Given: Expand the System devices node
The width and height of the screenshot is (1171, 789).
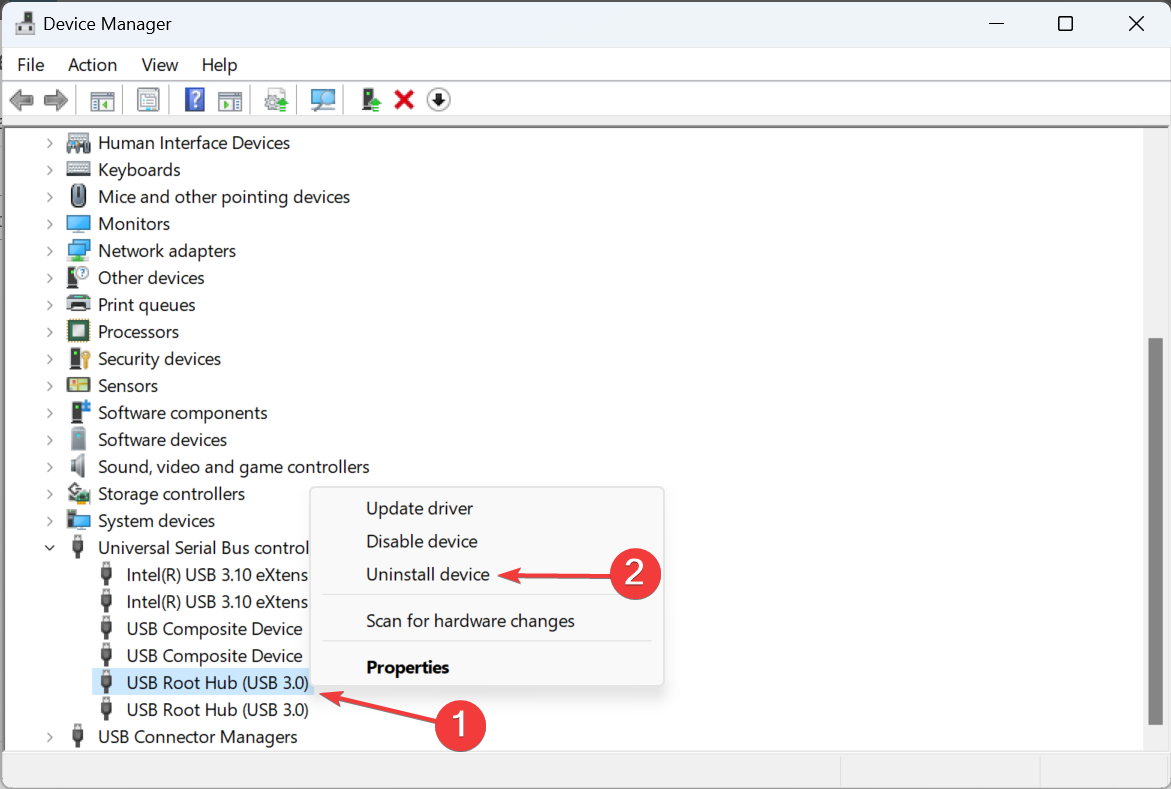Looking at the screenshot, I should [x=49, y=520].
